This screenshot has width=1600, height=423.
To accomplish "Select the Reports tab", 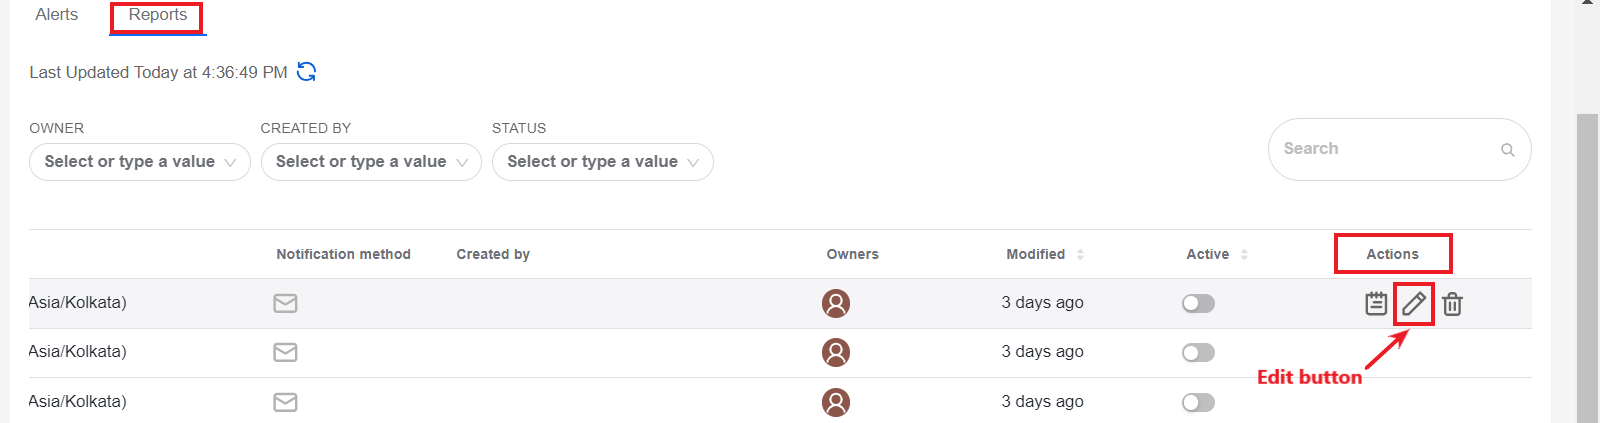I will (x=158, y=15).
